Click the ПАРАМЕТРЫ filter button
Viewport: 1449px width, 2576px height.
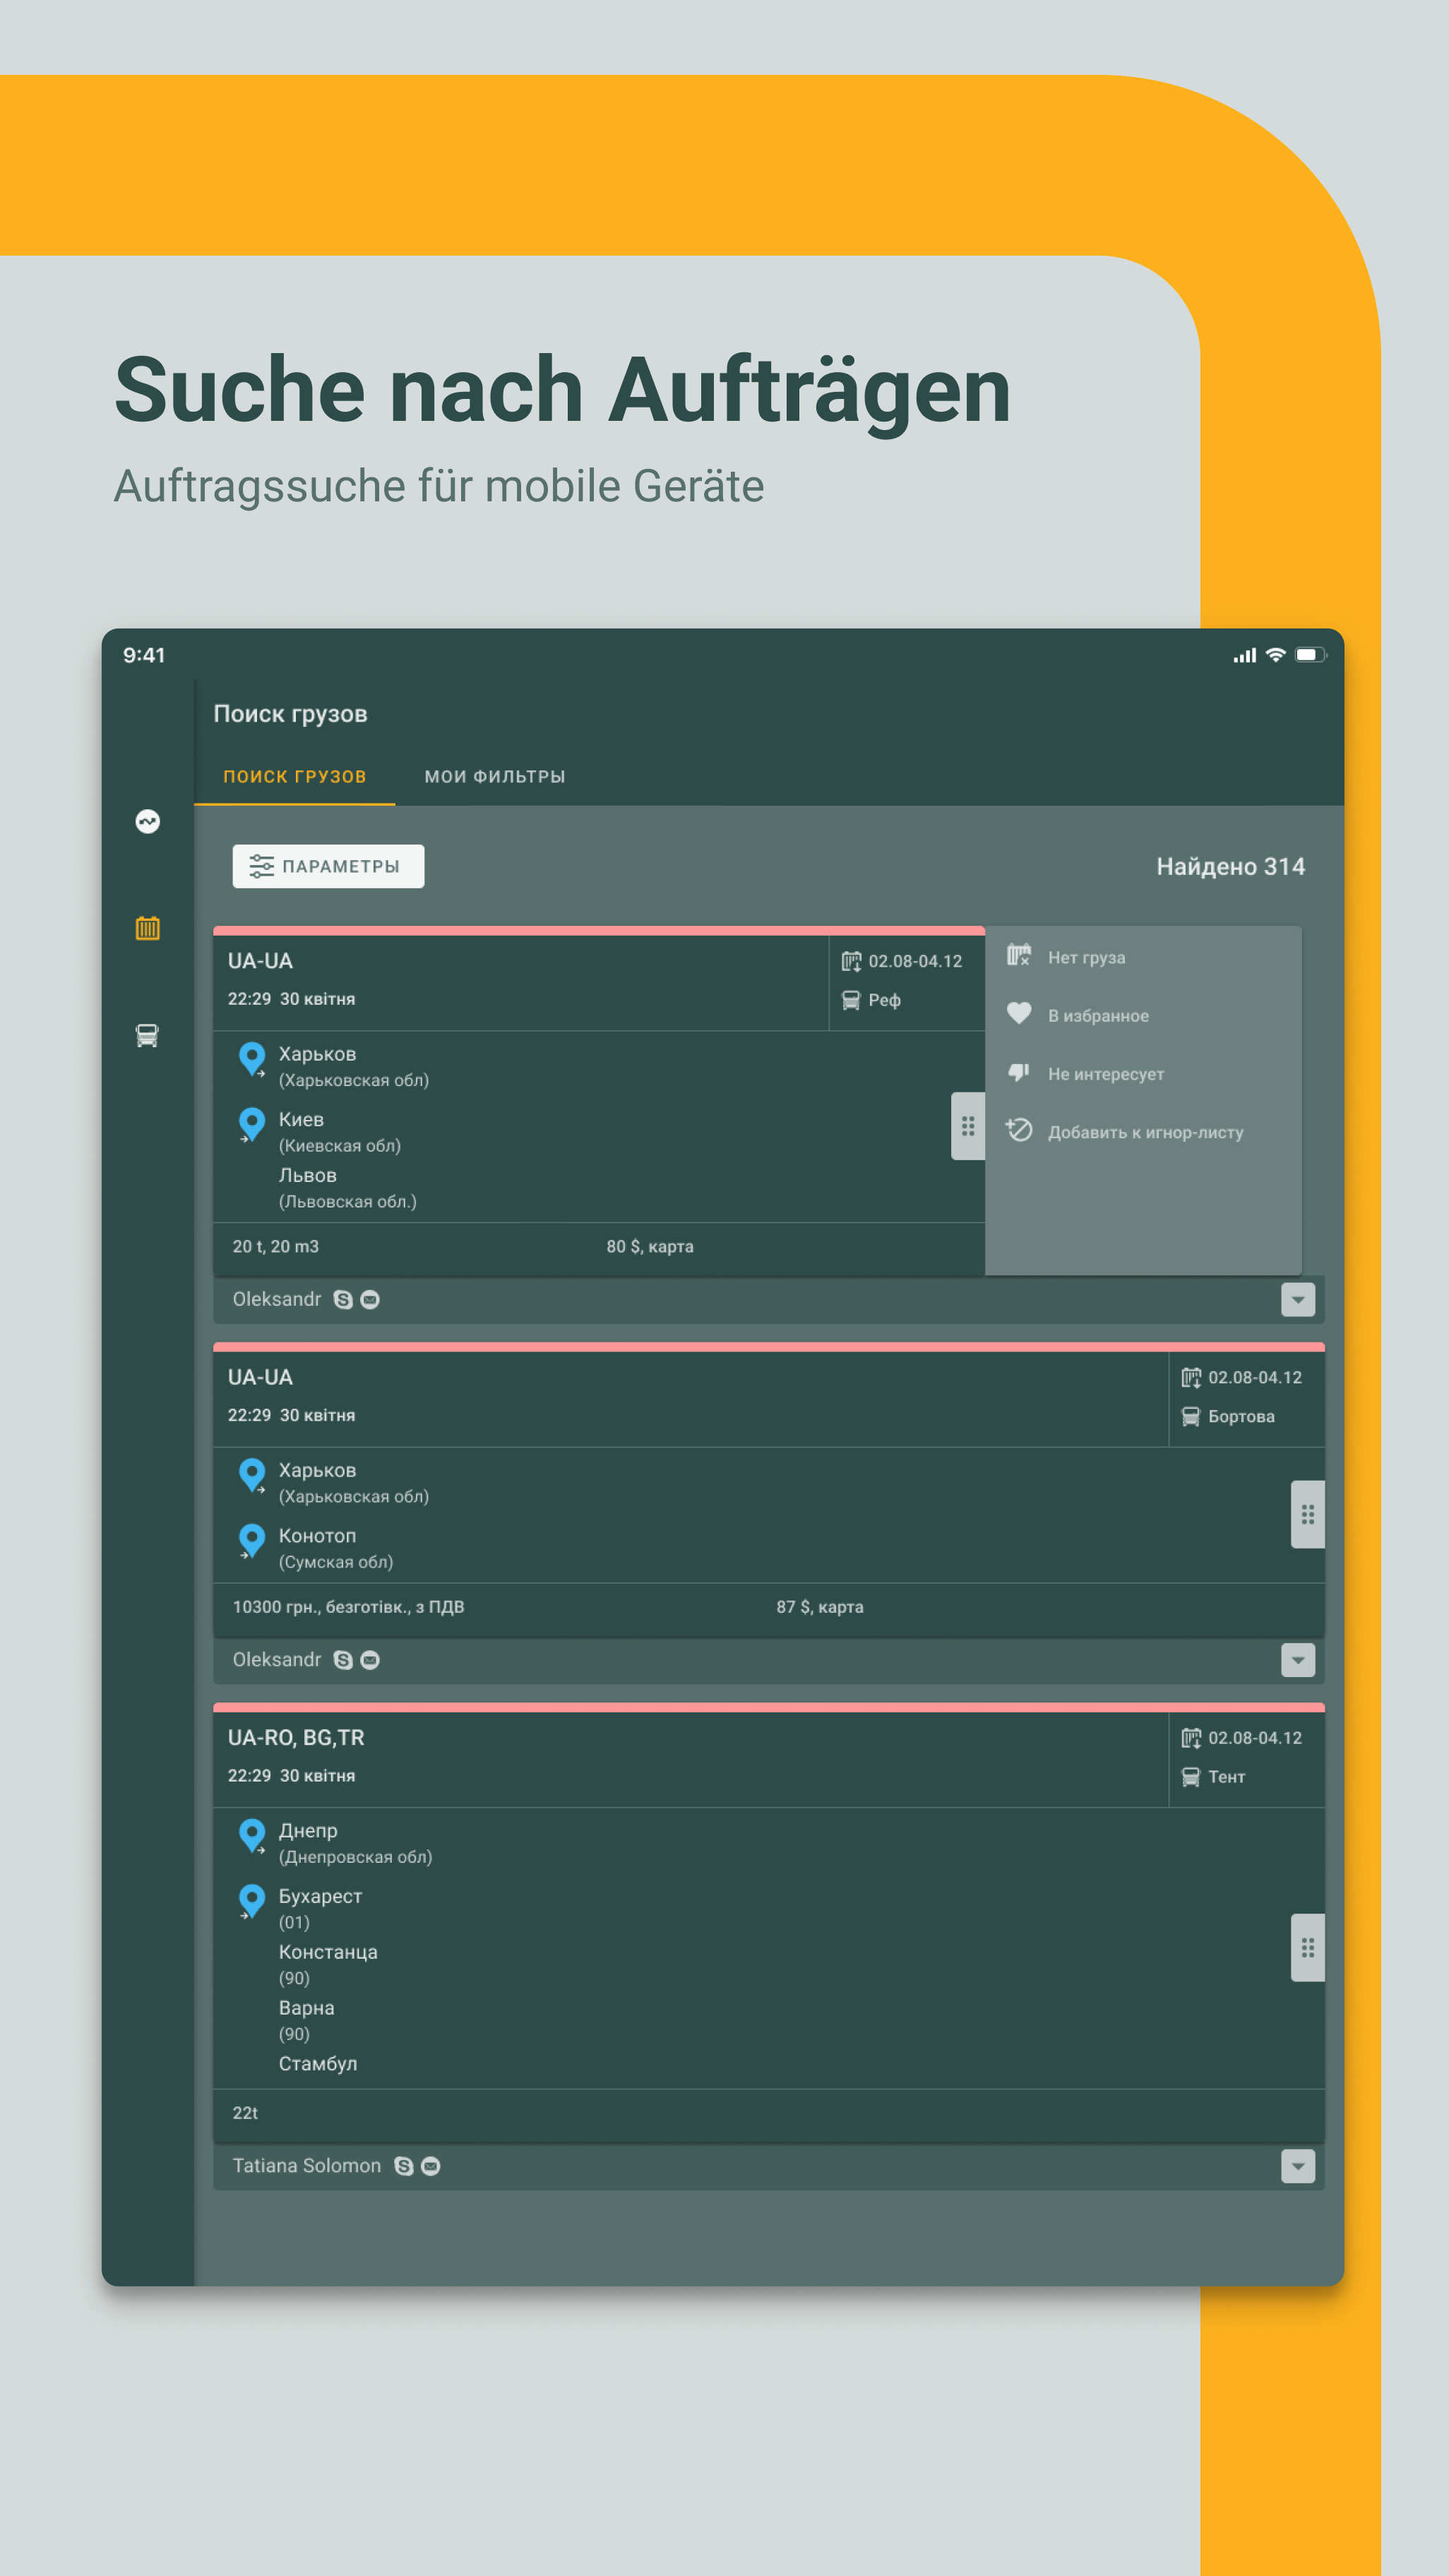click(x=328, y=866)
